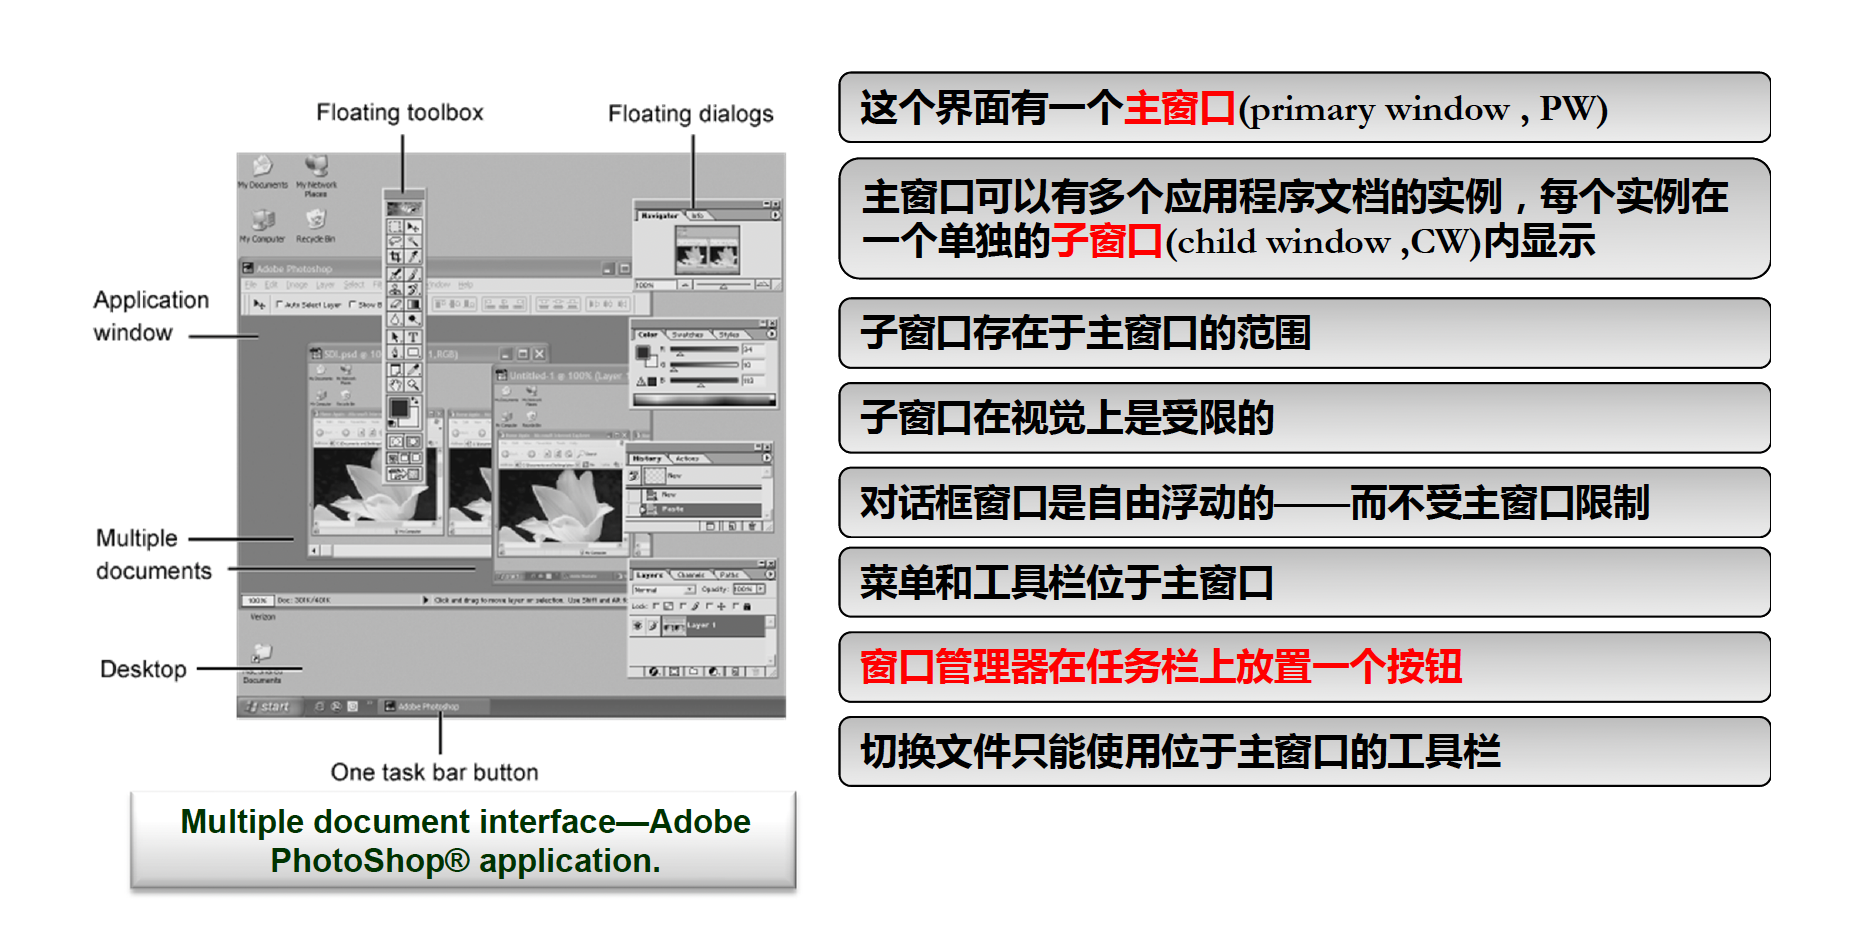Select the Eraser tool in toolbox

point(395,304)
